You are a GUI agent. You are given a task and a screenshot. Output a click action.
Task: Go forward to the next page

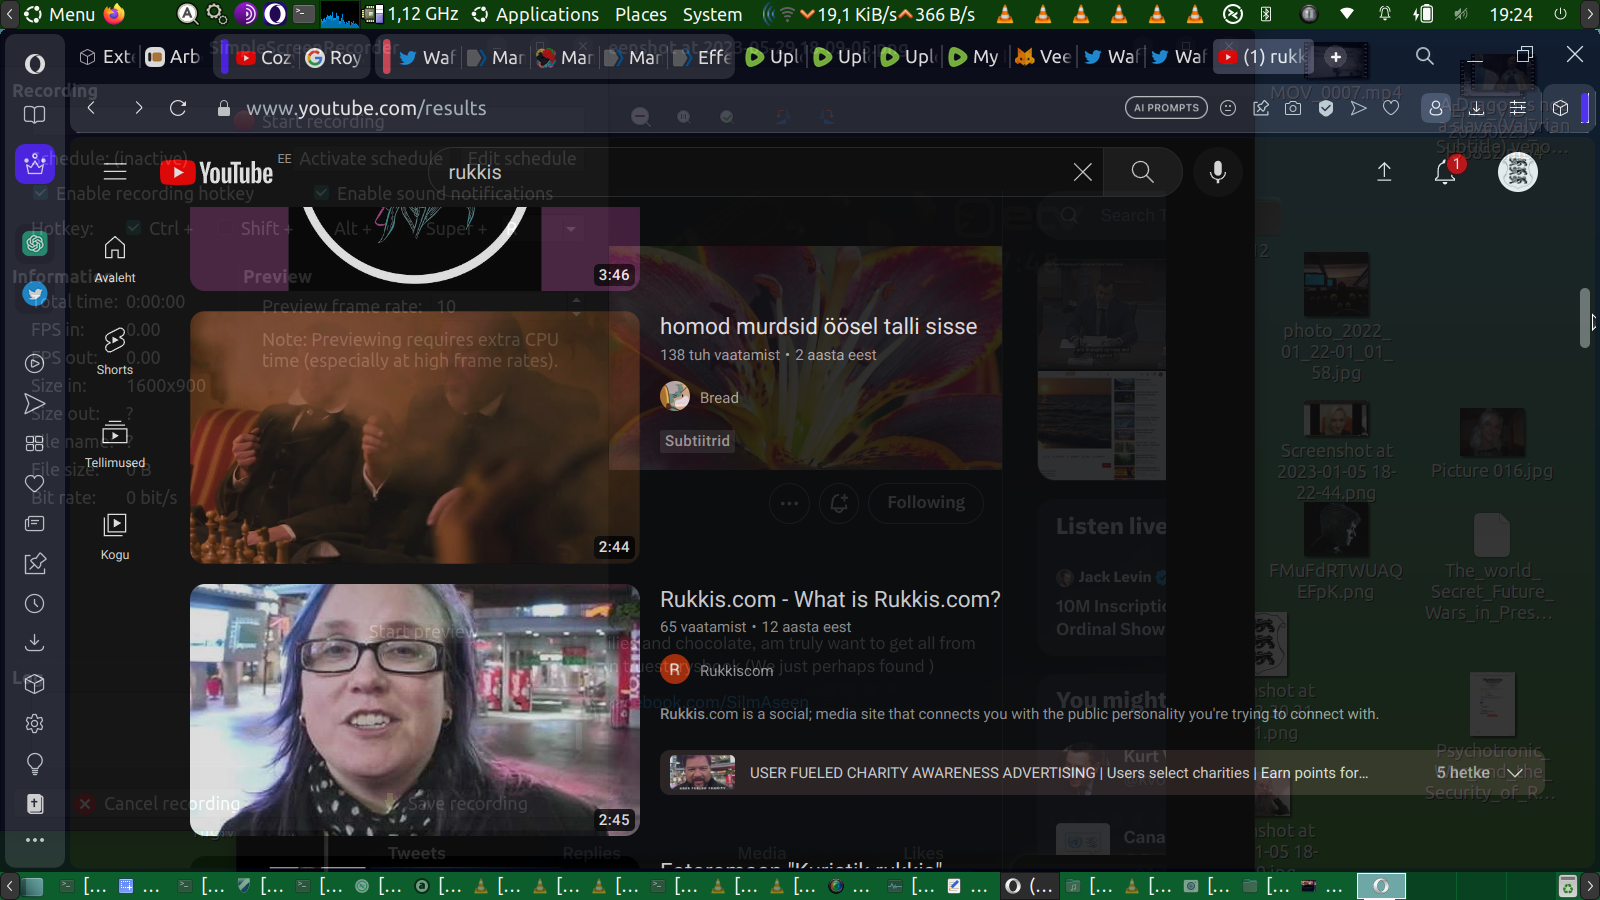[138, 108]
